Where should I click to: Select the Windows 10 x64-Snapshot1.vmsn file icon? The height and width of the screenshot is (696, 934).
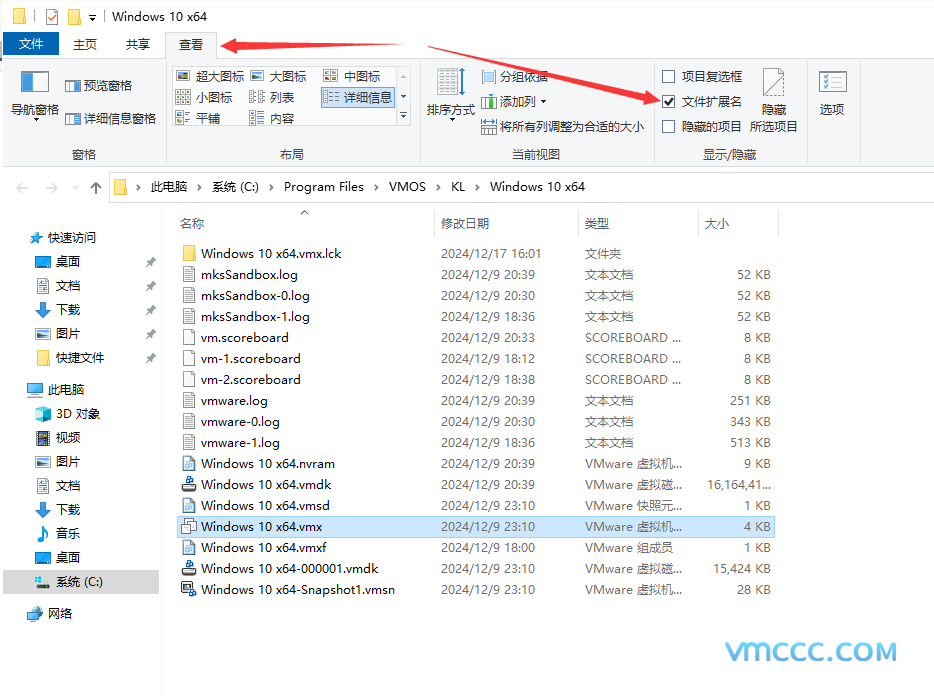click(x=189, y=589)
